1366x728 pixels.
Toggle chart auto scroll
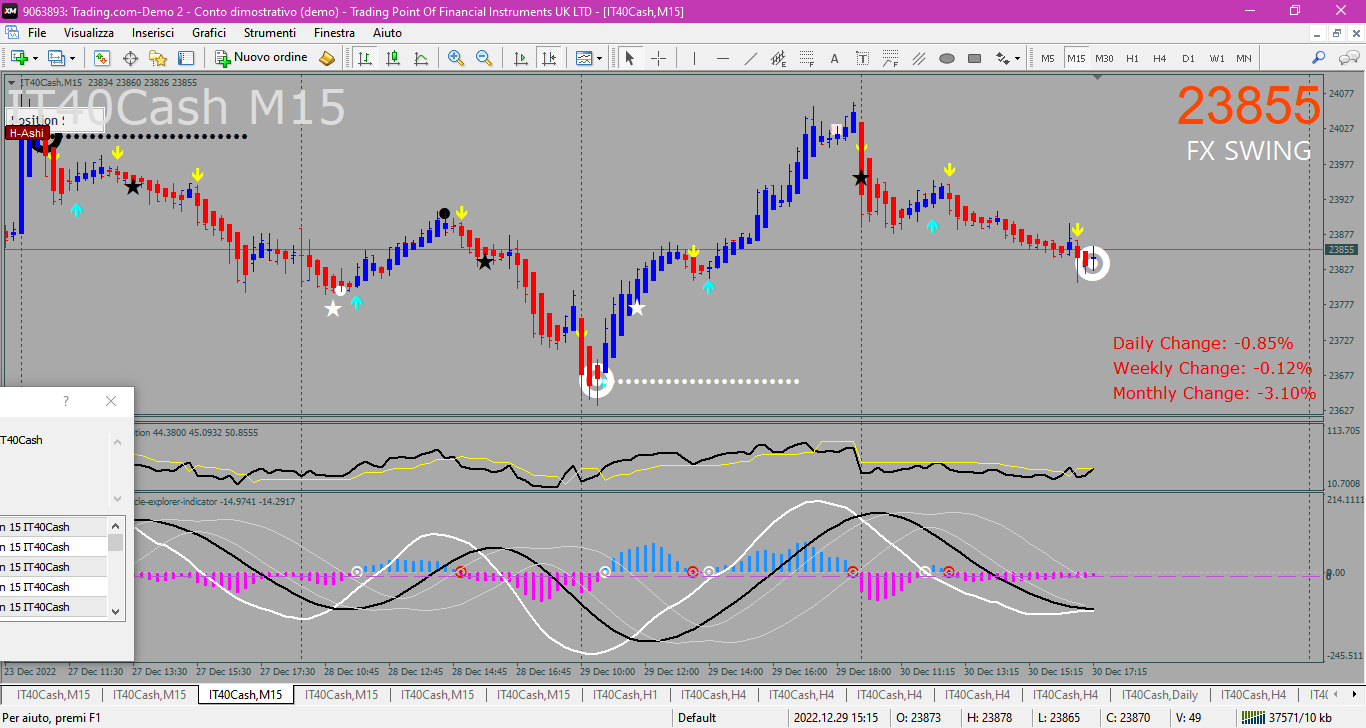pyautogui.click(x=520, y=58)
